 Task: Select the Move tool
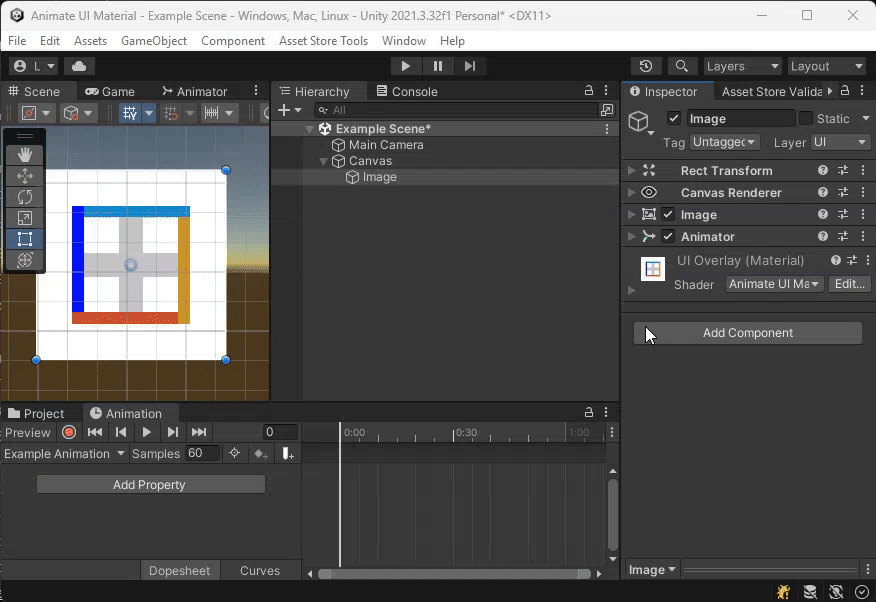click(24, 176)
